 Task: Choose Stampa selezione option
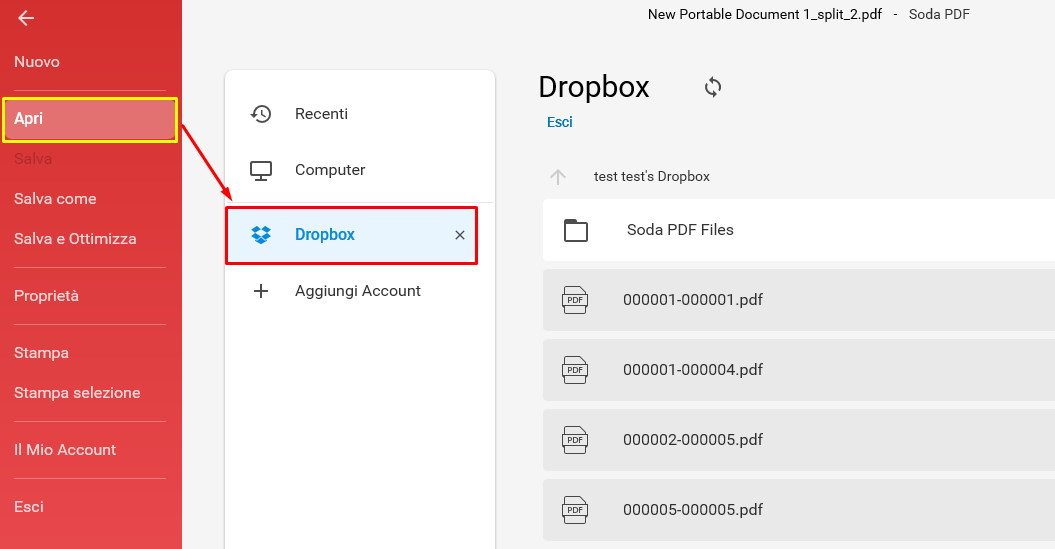click(77, 393)
